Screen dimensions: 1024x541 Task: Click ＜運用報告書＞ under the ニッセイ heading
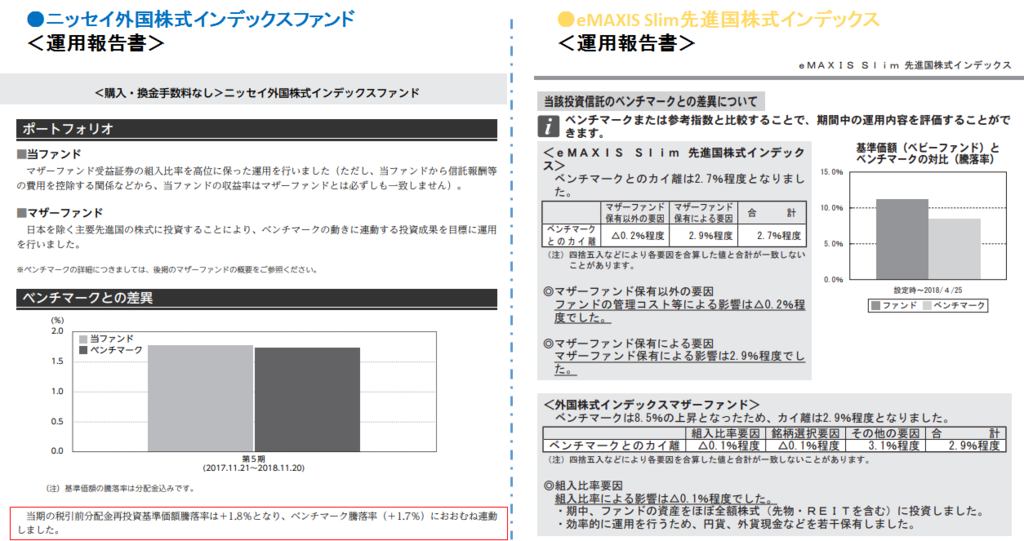coord(95,43)
